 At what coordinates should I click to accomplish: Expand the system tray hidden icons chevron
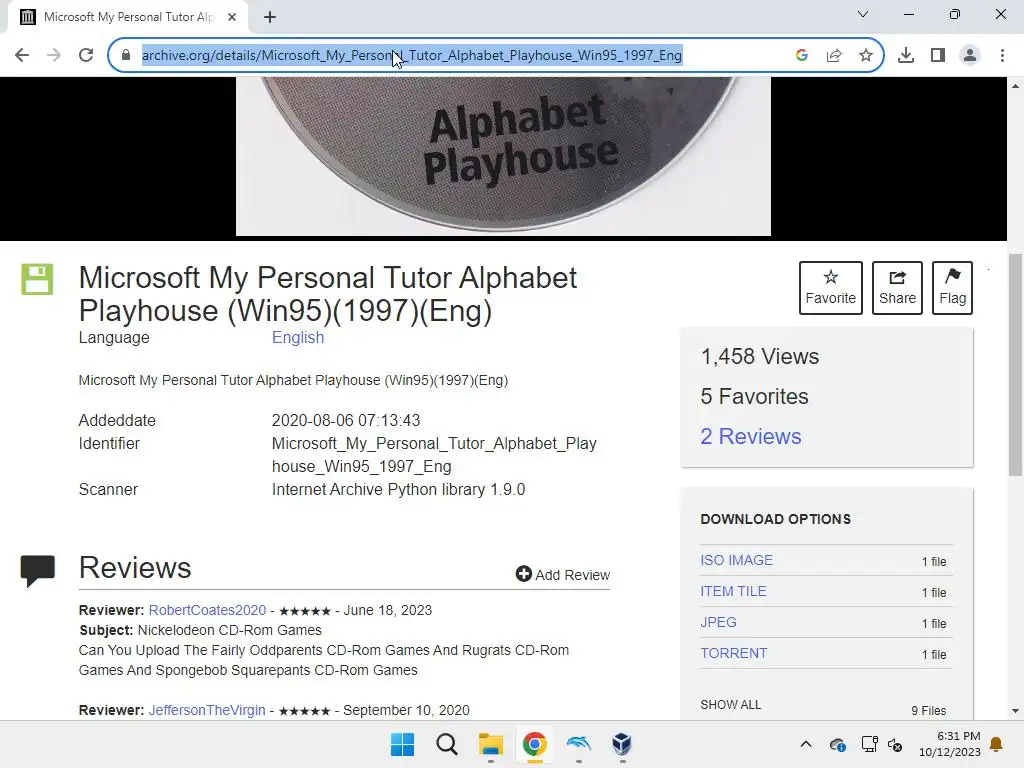coord(806,744)
